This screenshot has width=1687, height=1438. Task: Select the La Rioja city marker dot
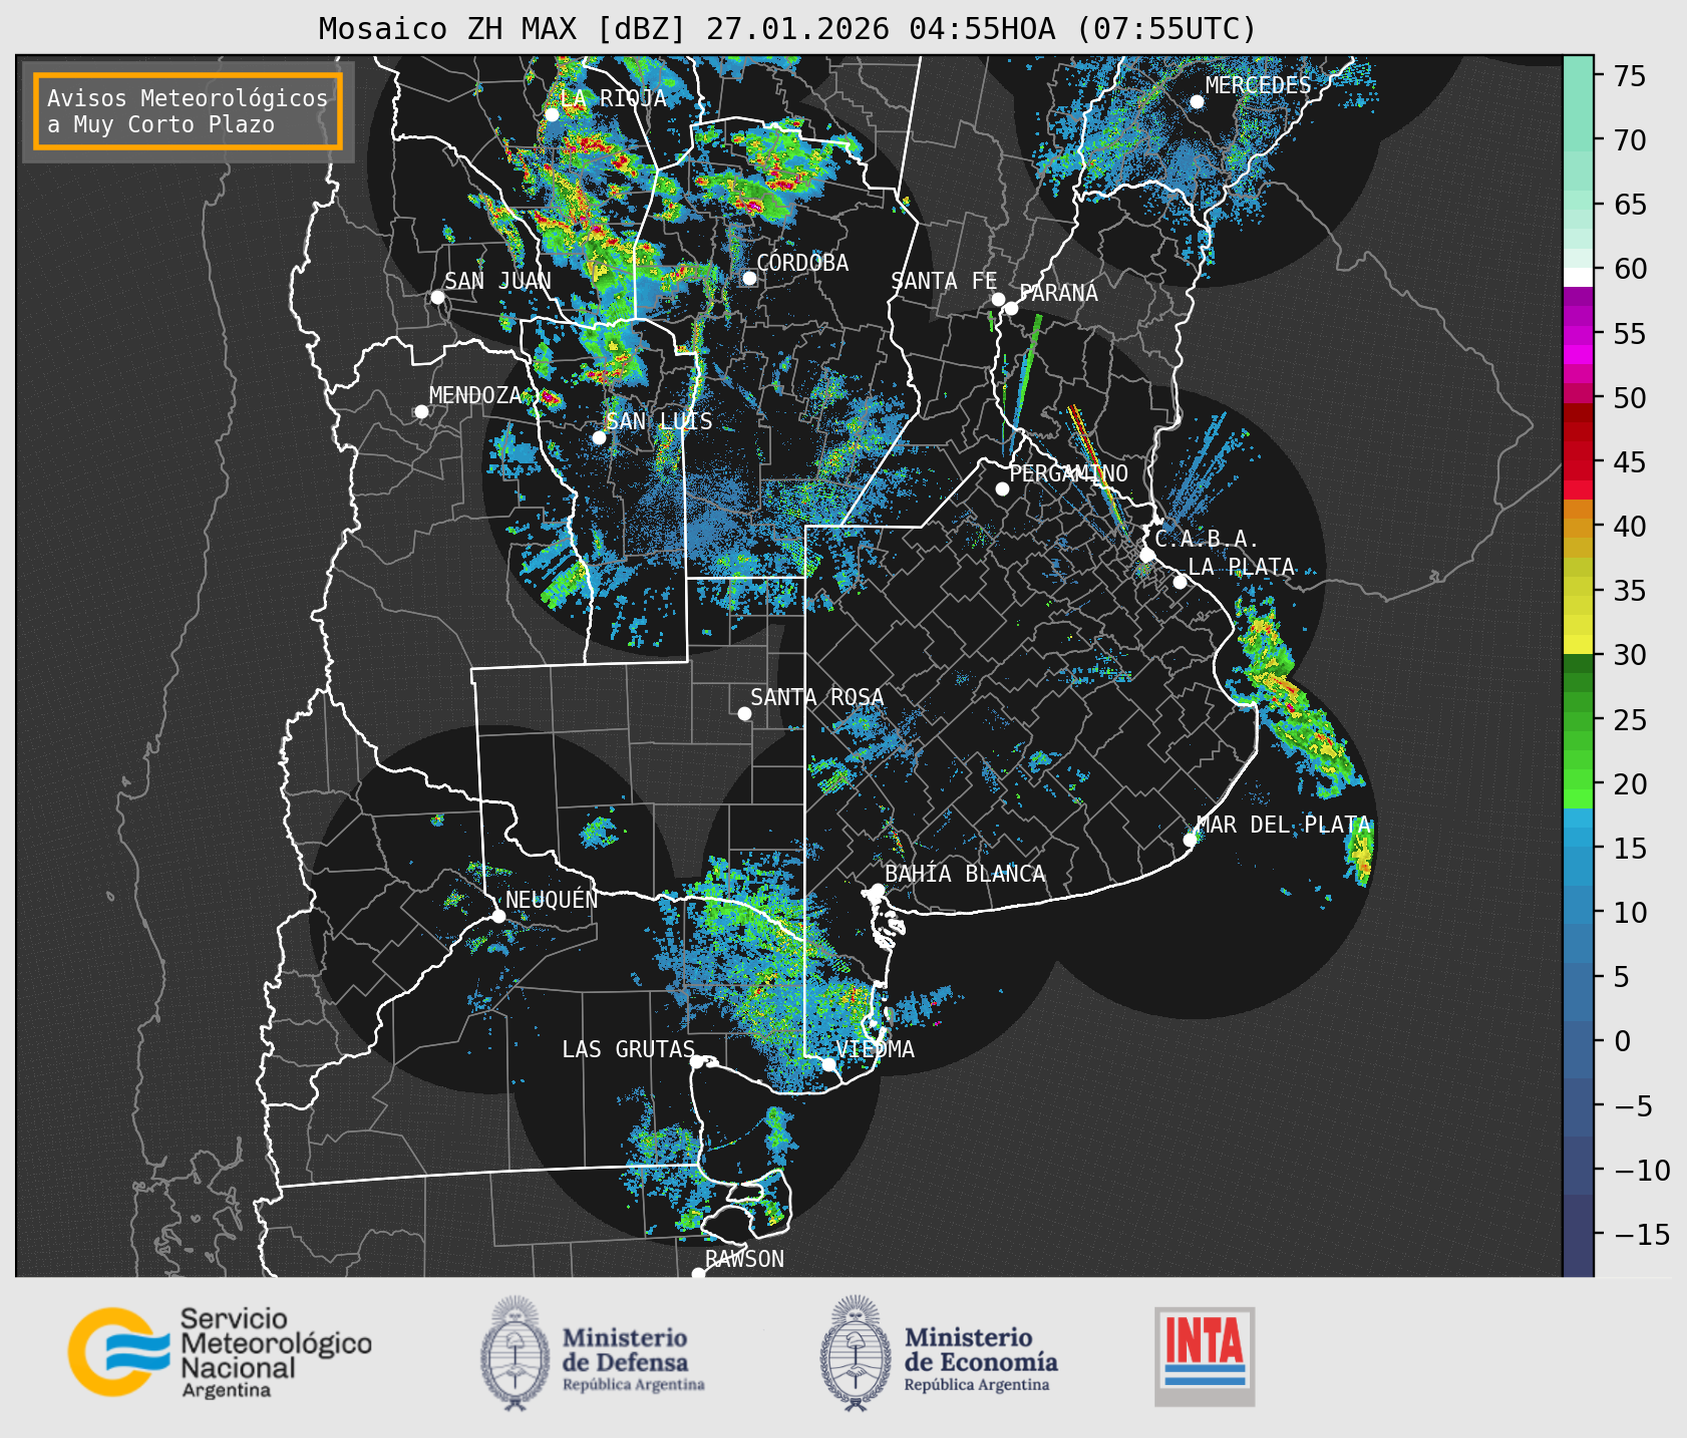click(x=551, y=115)
